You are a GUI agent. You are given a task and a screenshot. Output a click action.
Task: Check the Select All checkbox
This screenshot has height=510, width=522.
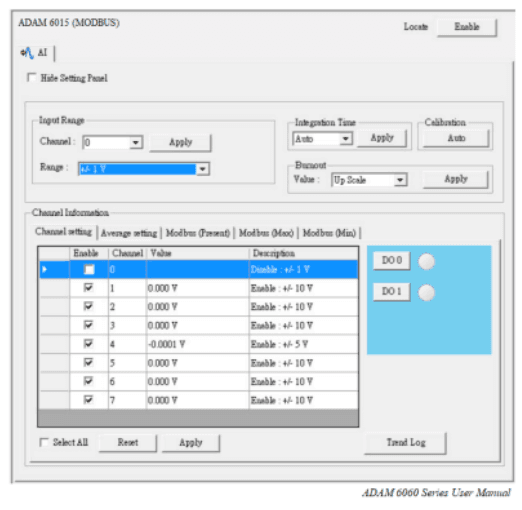(44, 442)
